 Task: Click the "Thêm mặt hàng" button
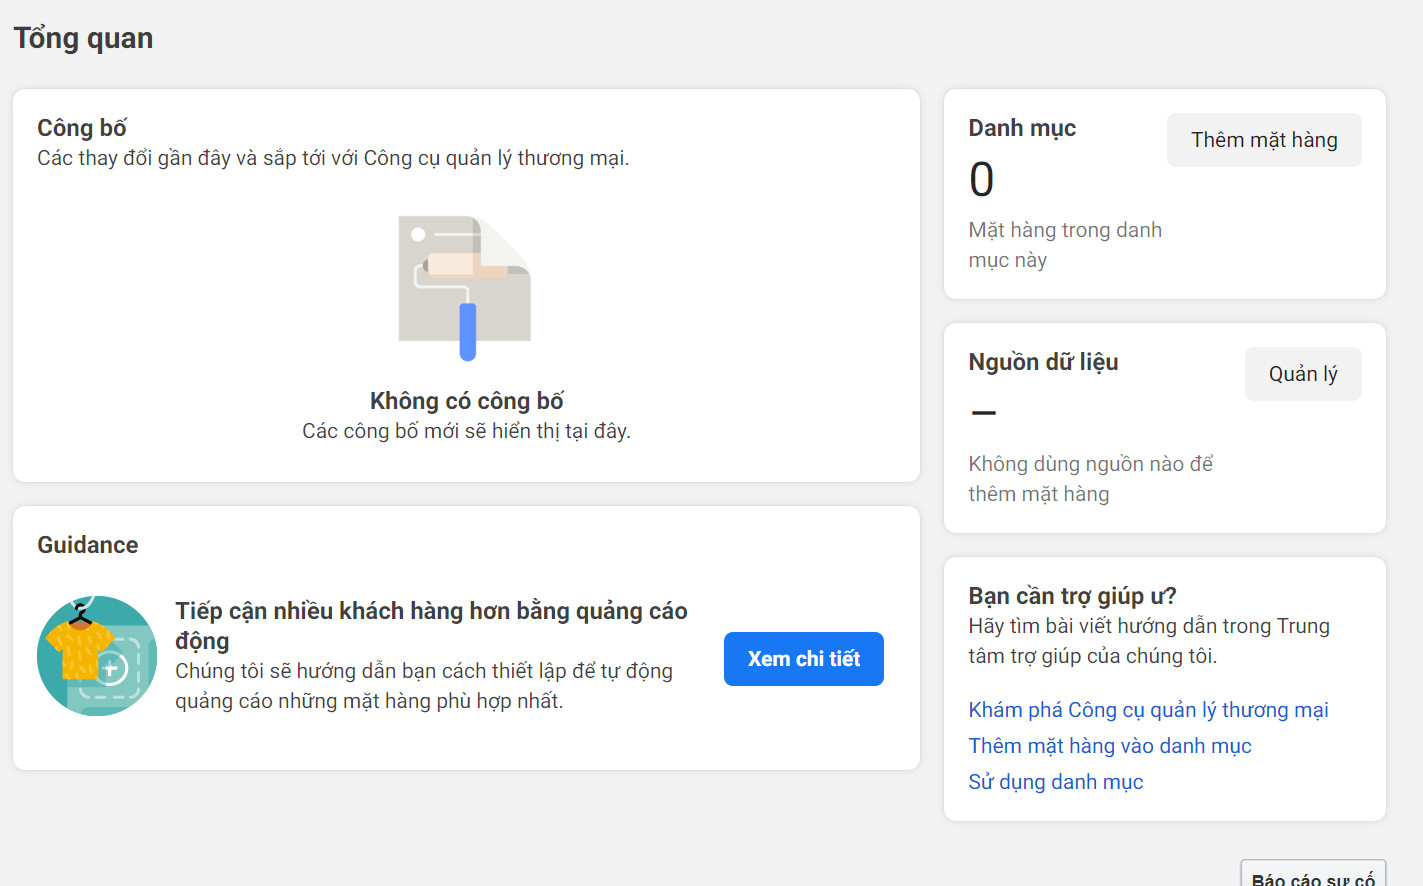click(x=1264, y=140)
